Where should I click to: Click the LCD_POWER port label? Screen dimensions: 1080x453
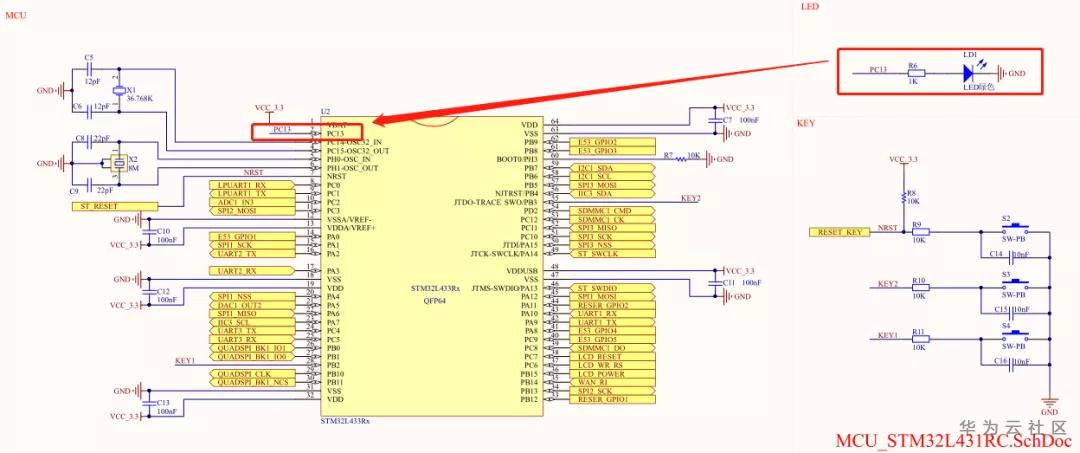[x=612, y=374]
